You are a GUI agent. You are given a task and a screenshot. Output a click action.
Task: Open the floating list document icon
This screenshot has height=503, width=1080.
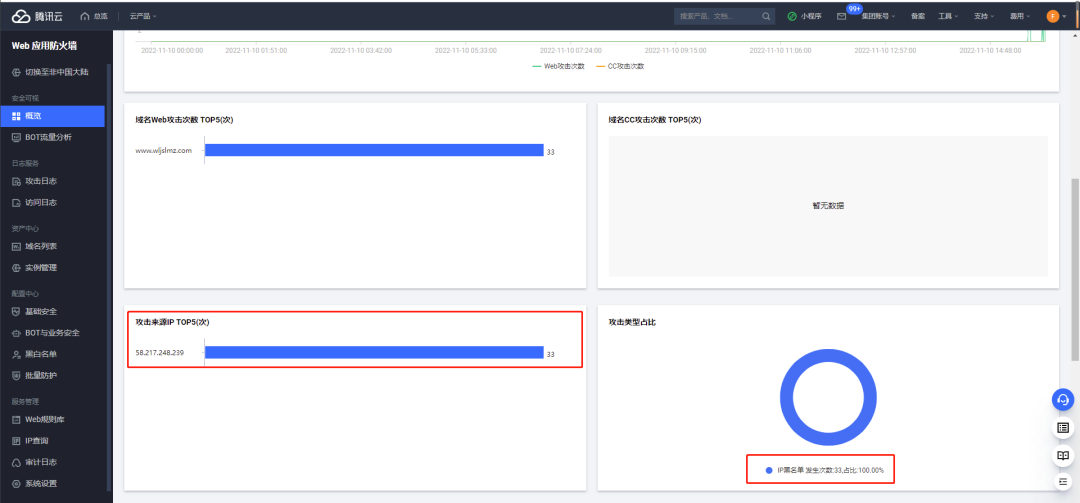(x=1063, y=428)
